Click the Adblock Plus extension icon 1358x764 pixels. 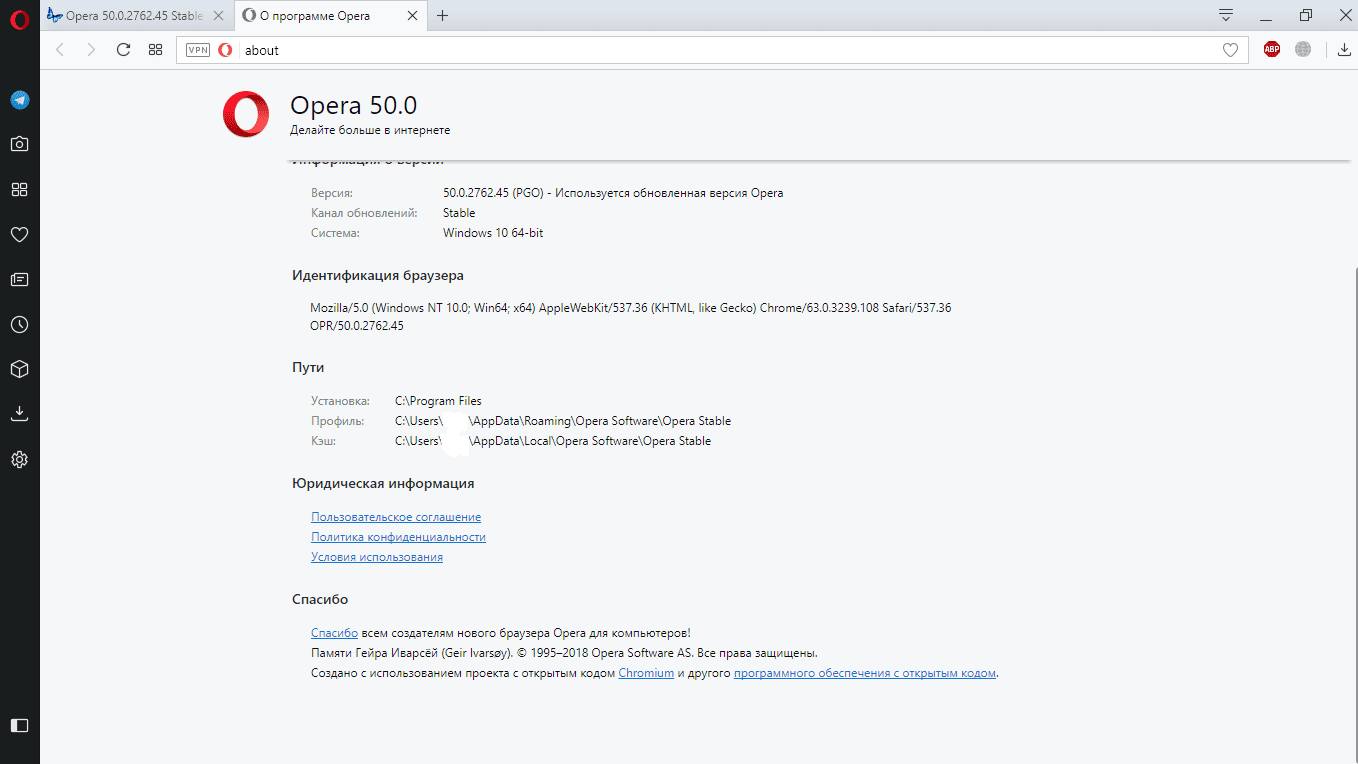click(1271, 50)
